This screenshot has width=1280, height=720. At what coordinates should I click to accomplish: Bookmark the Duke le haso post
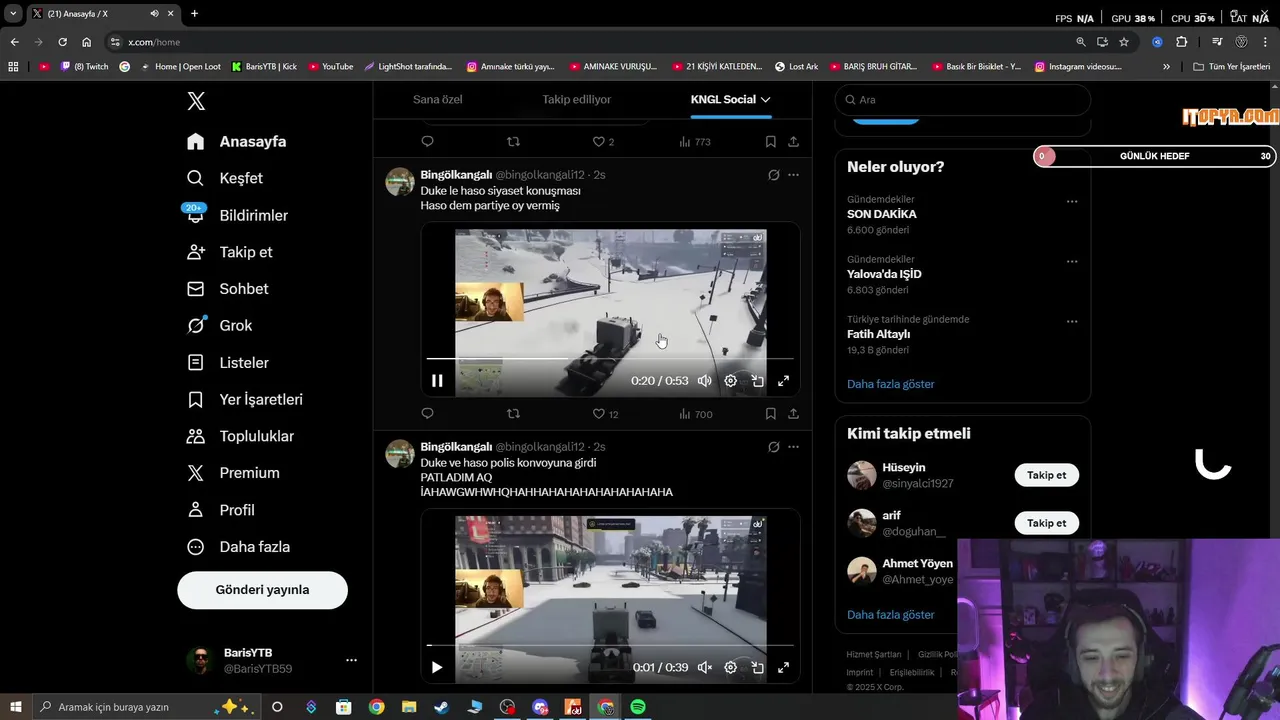click(770, 414)
